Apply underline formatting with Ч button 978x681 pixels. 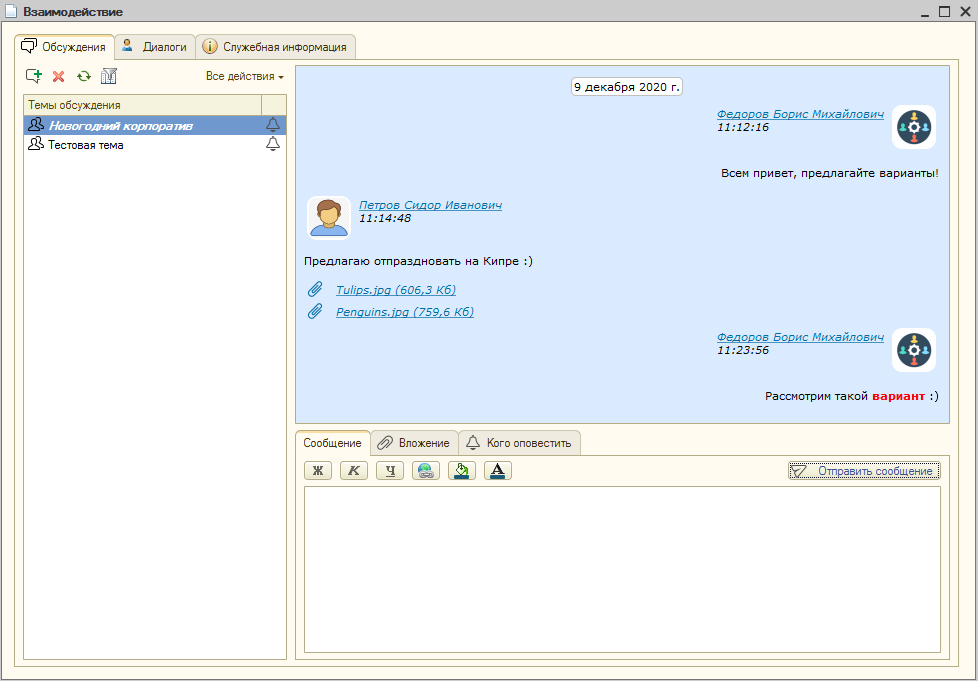point(390,471)
